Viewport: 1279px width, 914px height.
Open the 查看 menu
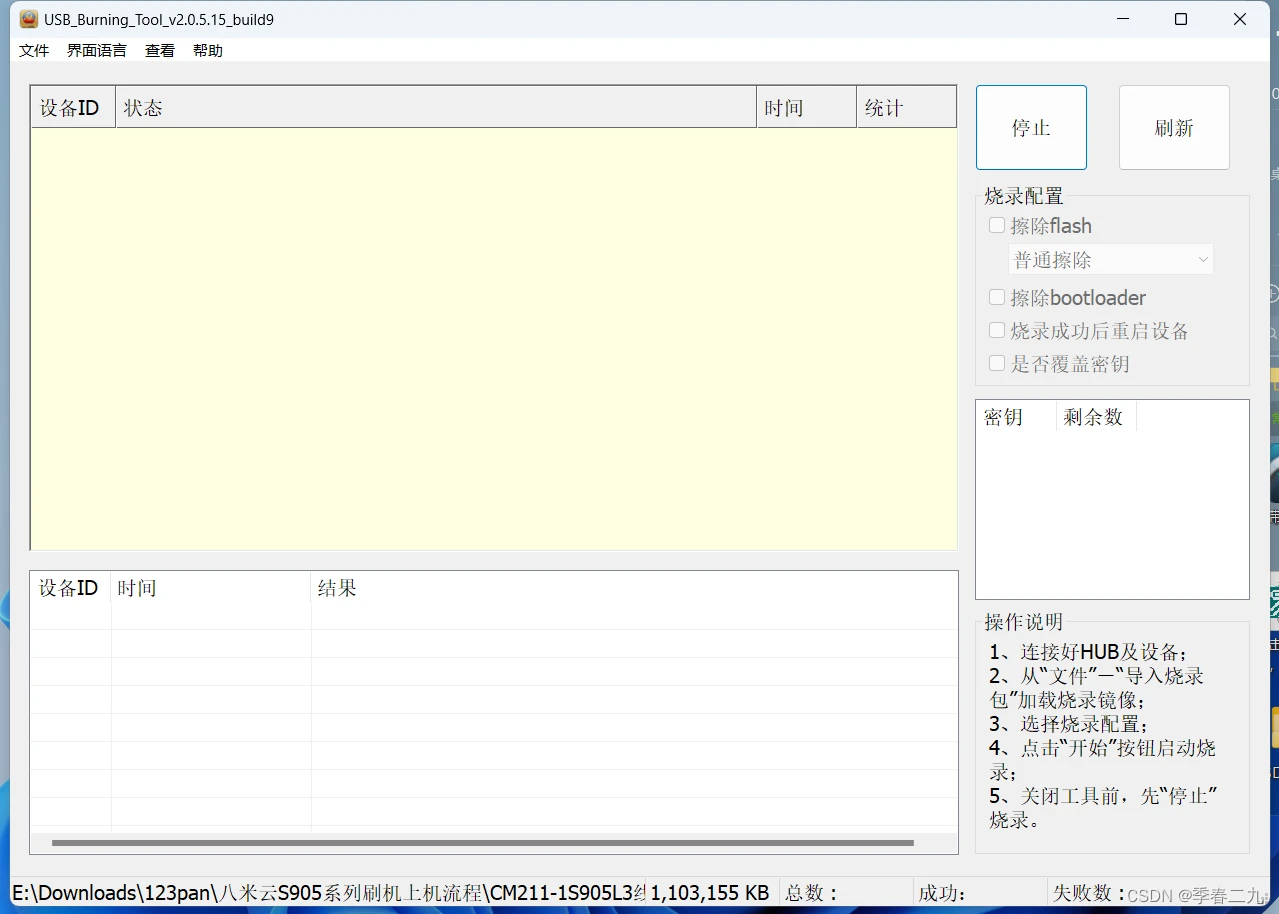160,50
